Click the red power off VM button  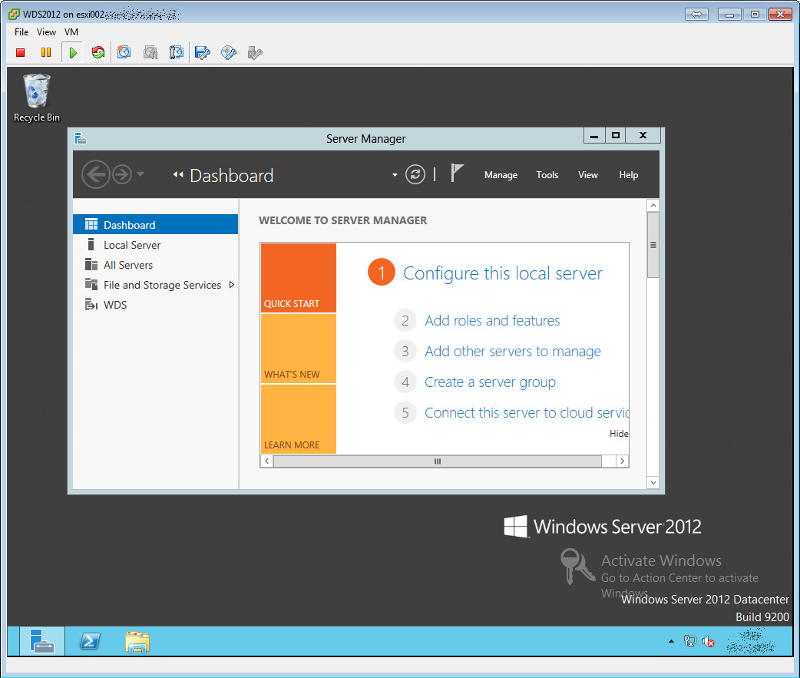(x=20, y=53)
